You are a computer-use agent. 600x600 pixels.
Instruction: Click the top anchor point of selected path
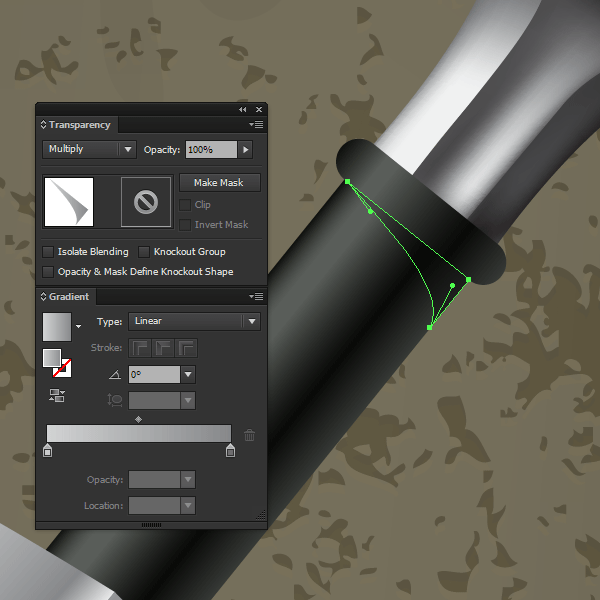[x=347, y=182]
